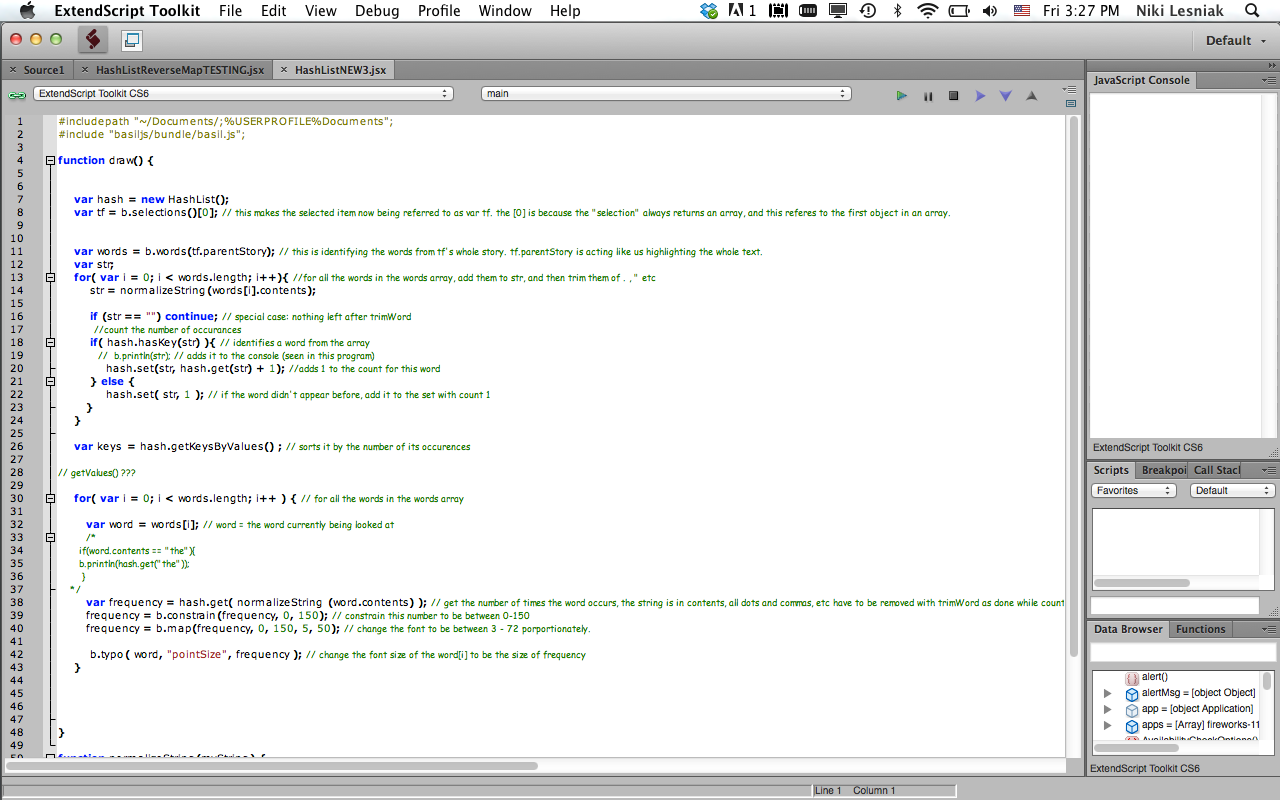
Task: Close HashListReverseMapTESTING.jsx tab
Action: (x=85, y=70)
